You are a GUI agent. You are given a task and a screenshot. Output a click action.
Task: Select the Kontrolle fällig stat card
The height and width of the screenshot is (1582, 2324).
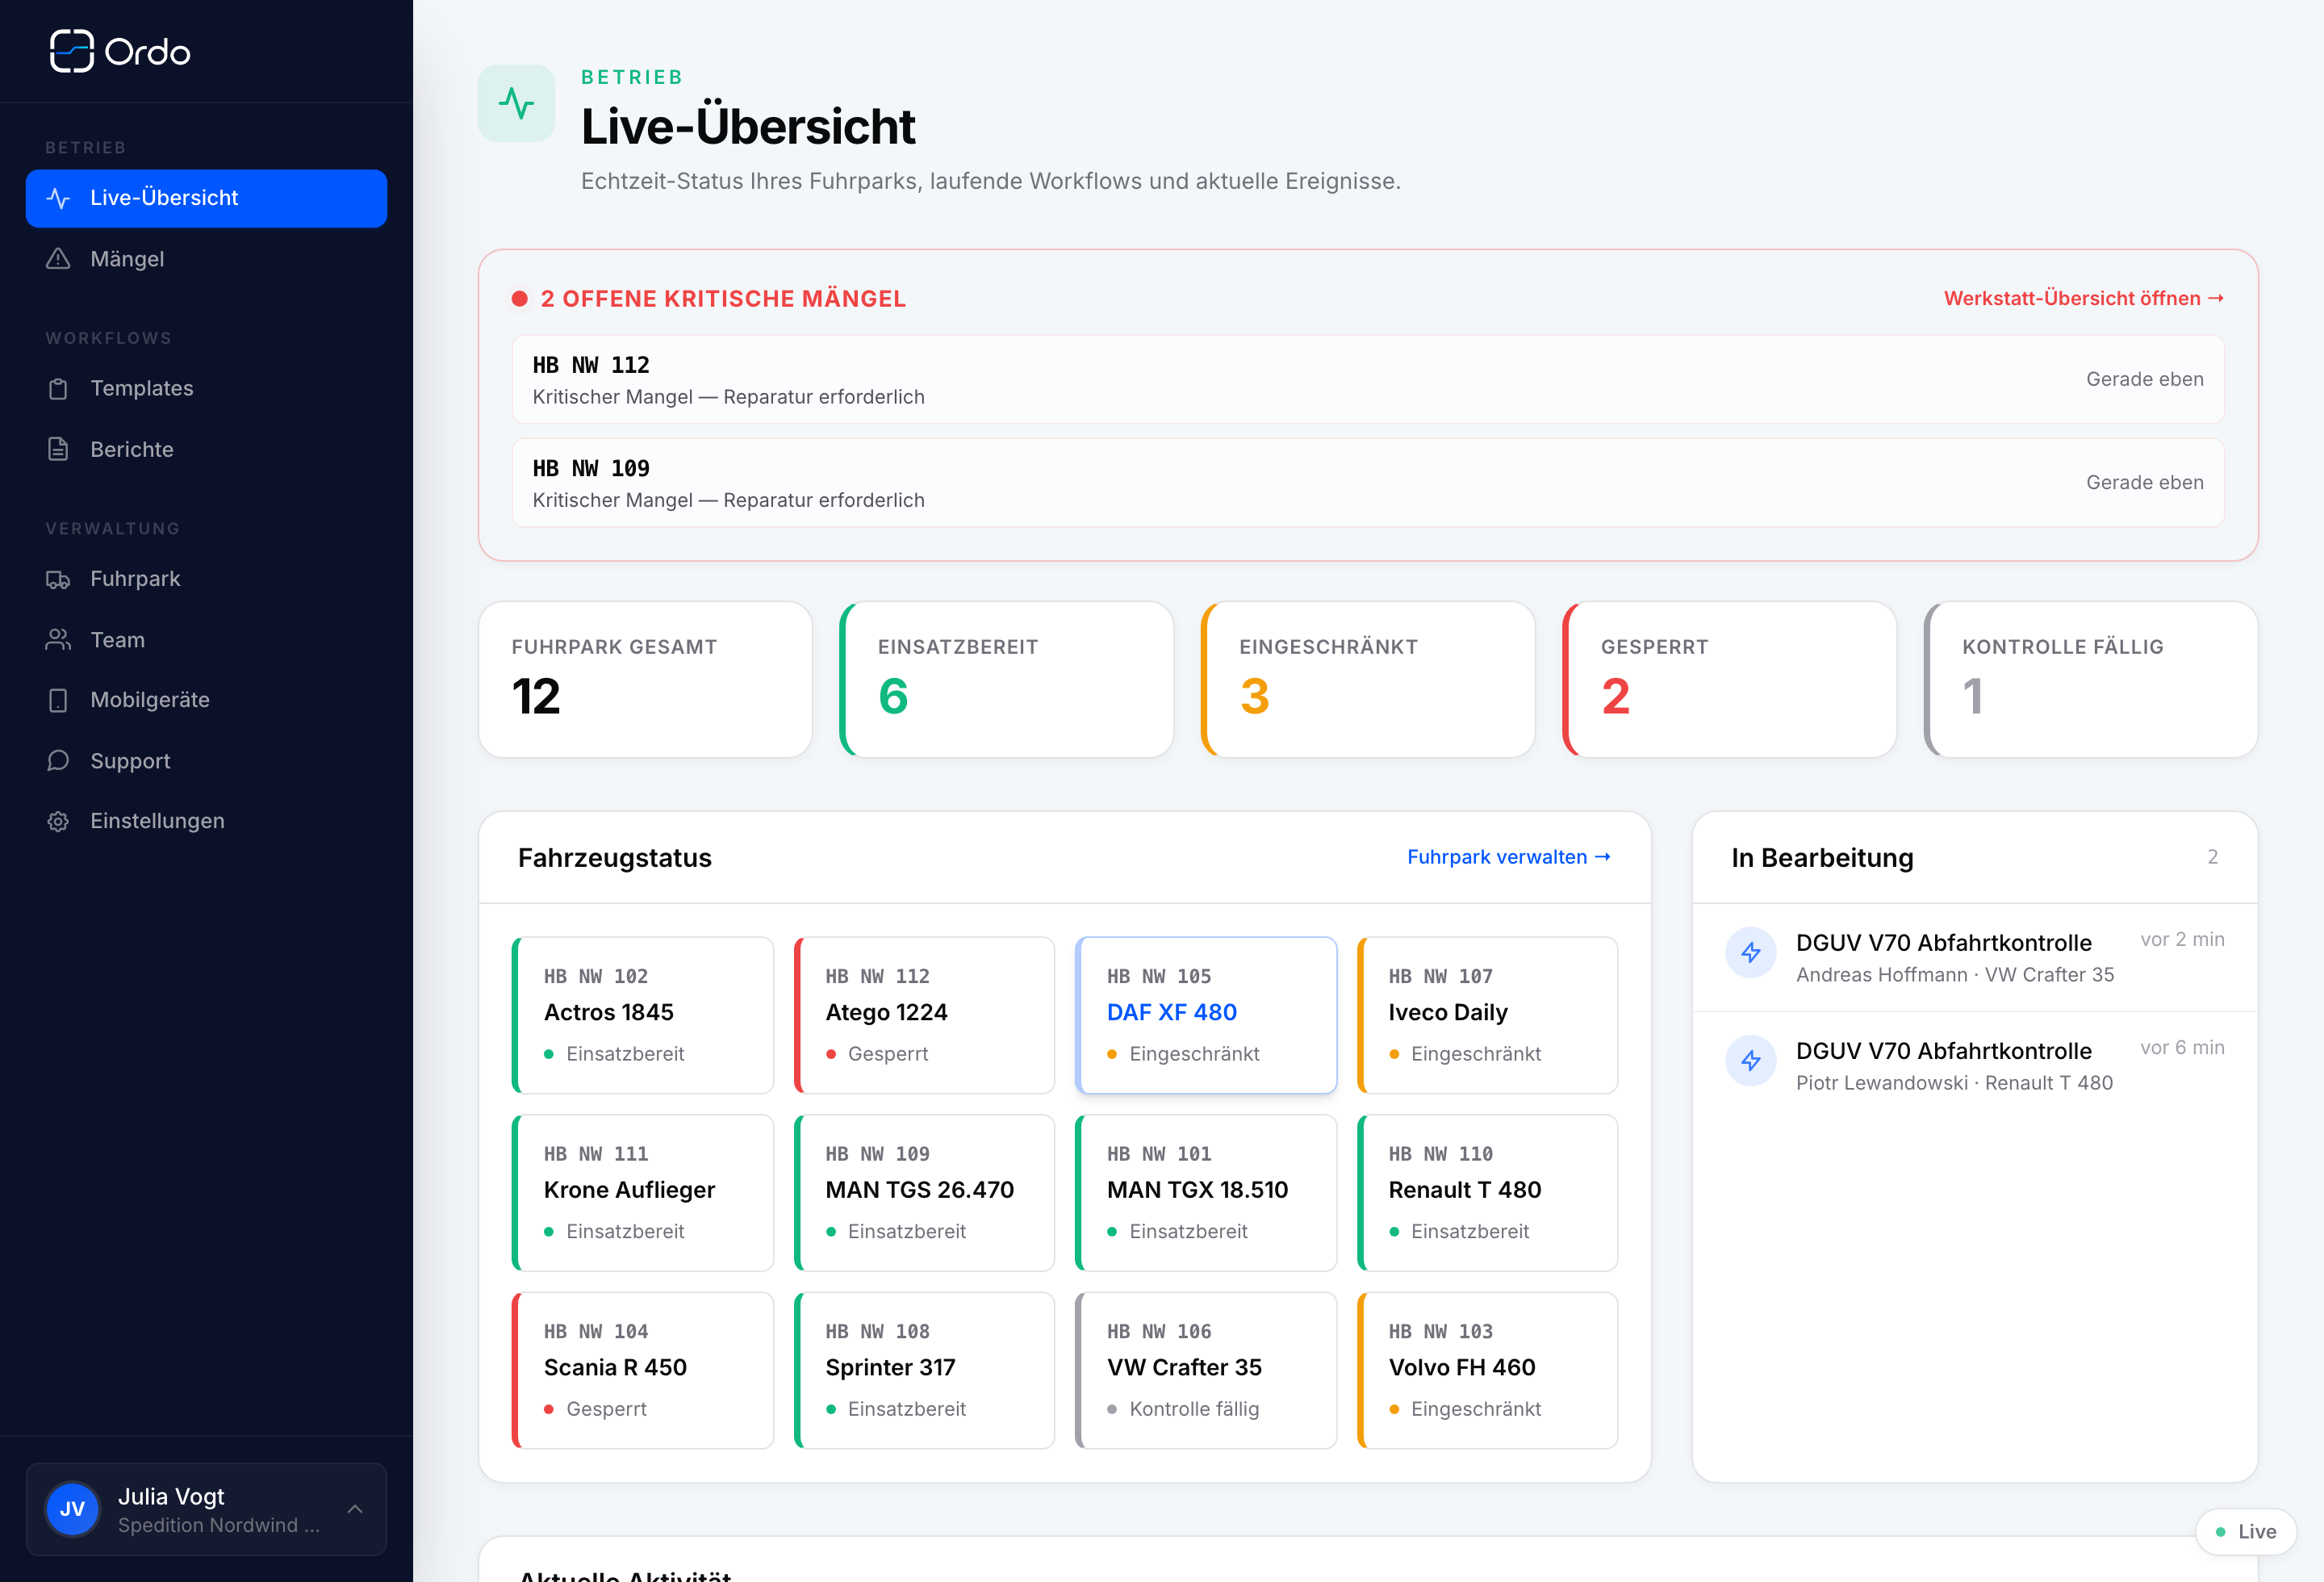pyautogui.click(x=2091, y=680)
